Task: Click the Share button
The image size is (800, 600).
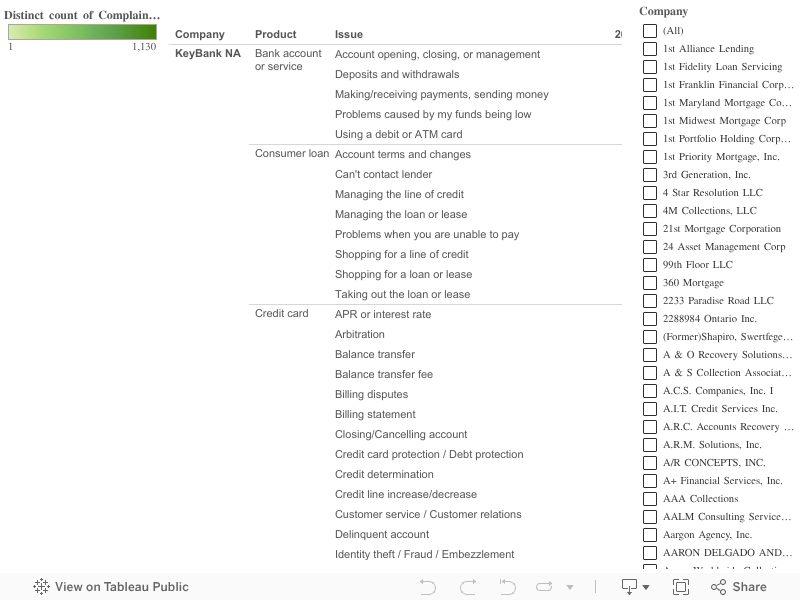Action: pyautogui.click(x=739, y=587)
